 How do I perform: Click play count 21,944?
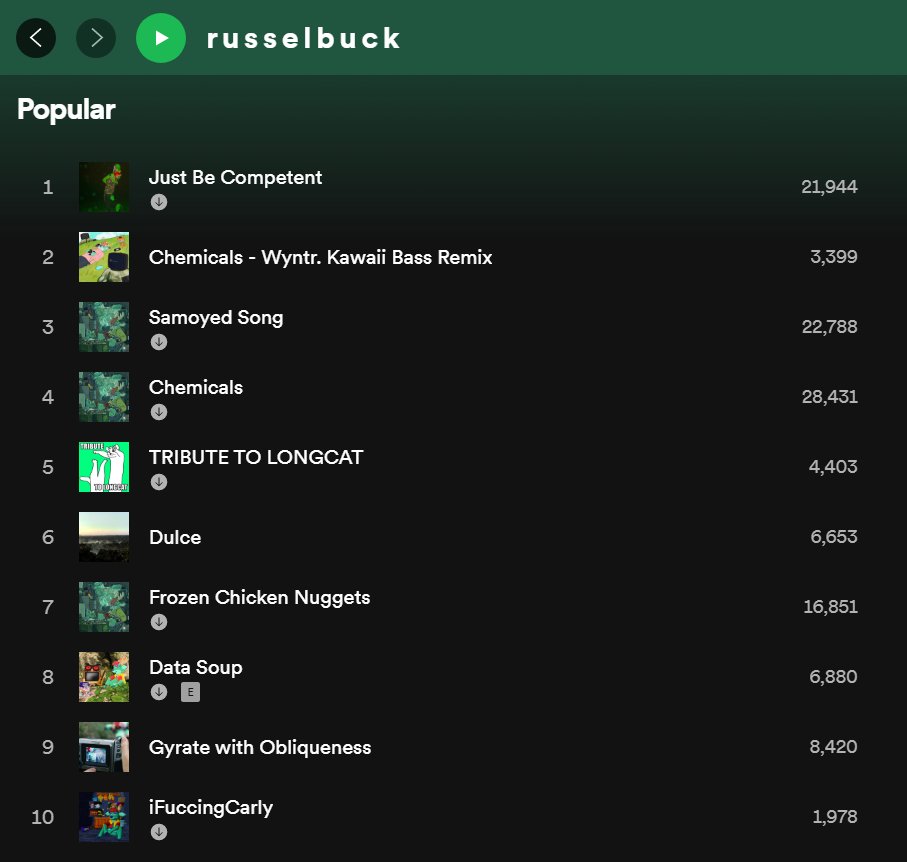pos(829,187)
